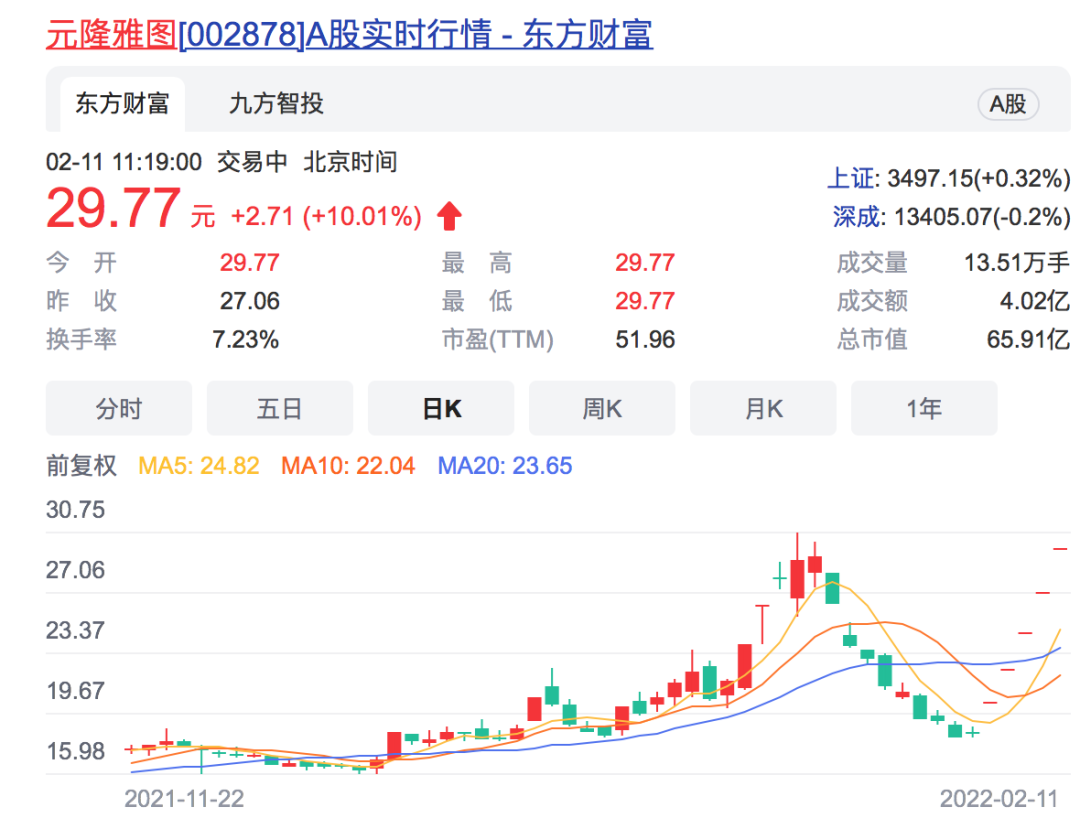
Task: Open the 上证 index link
Action: click(850, 179)
